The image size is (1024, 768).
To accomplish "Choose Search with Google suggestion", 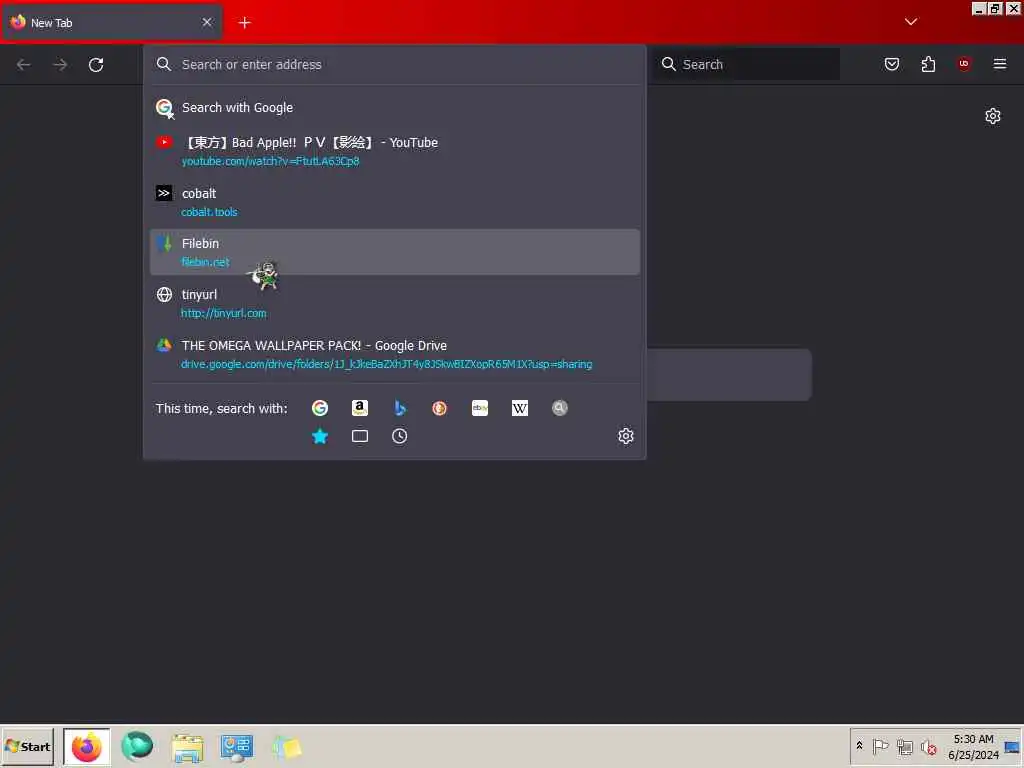I will (394, 108).
